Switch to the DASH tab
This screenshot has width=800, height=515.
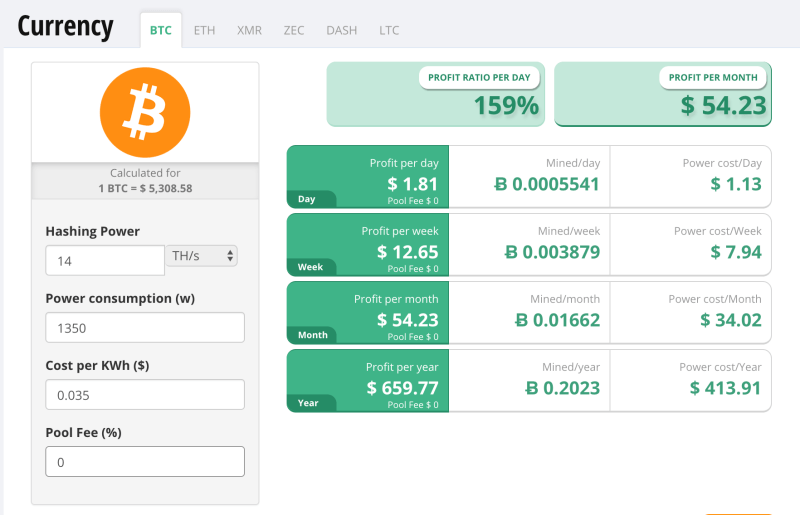pos(341,30)
